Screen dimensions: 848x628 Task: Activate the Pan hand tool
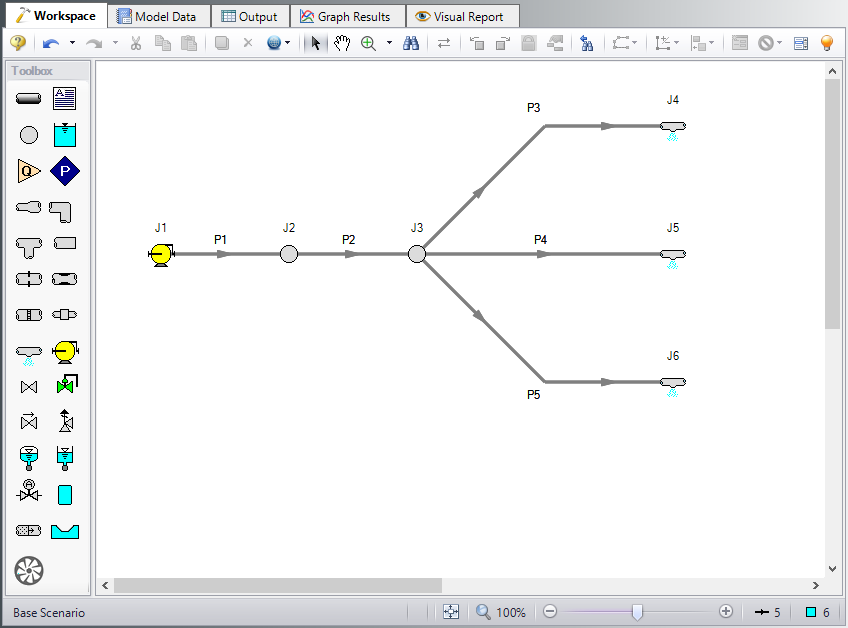342,43
